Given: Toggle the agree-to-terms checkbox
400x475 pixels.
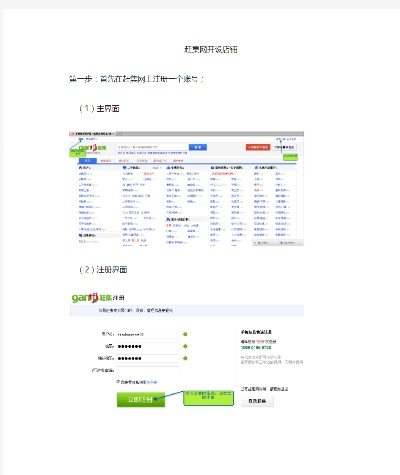Looking at the screenshot, I should [x=118, y=382].
